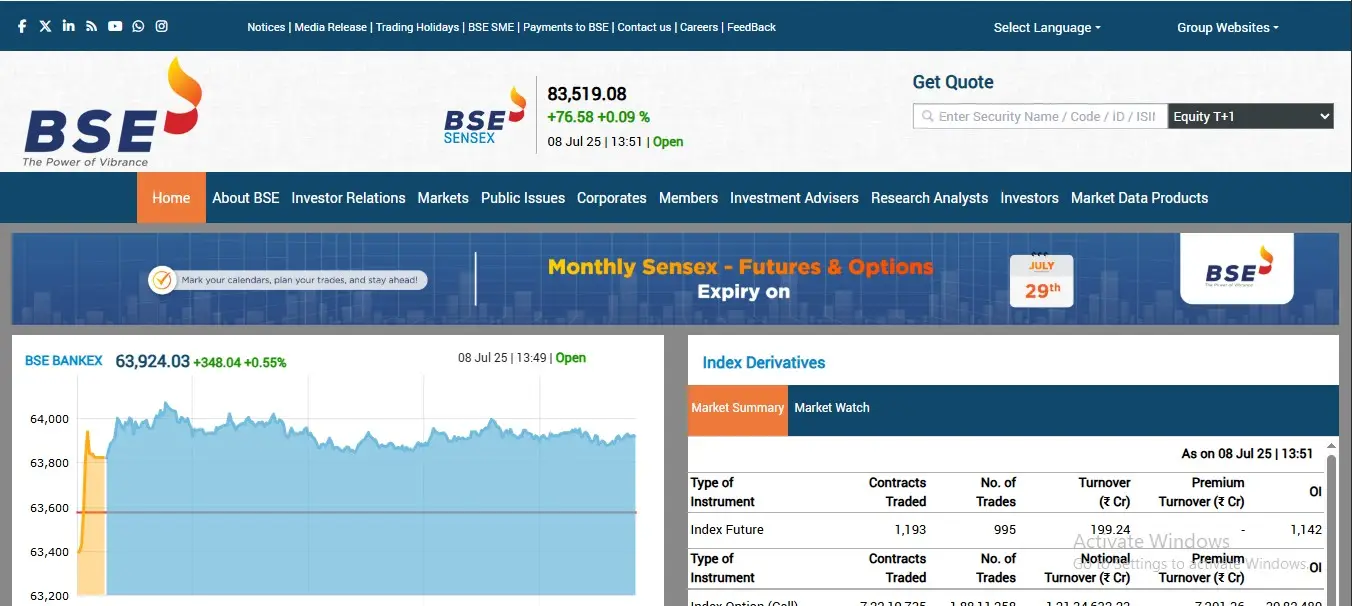Expand the Group Websites dropdown
The width and height of the screenshot is (1352, 606).
[x=1227, y=27]
